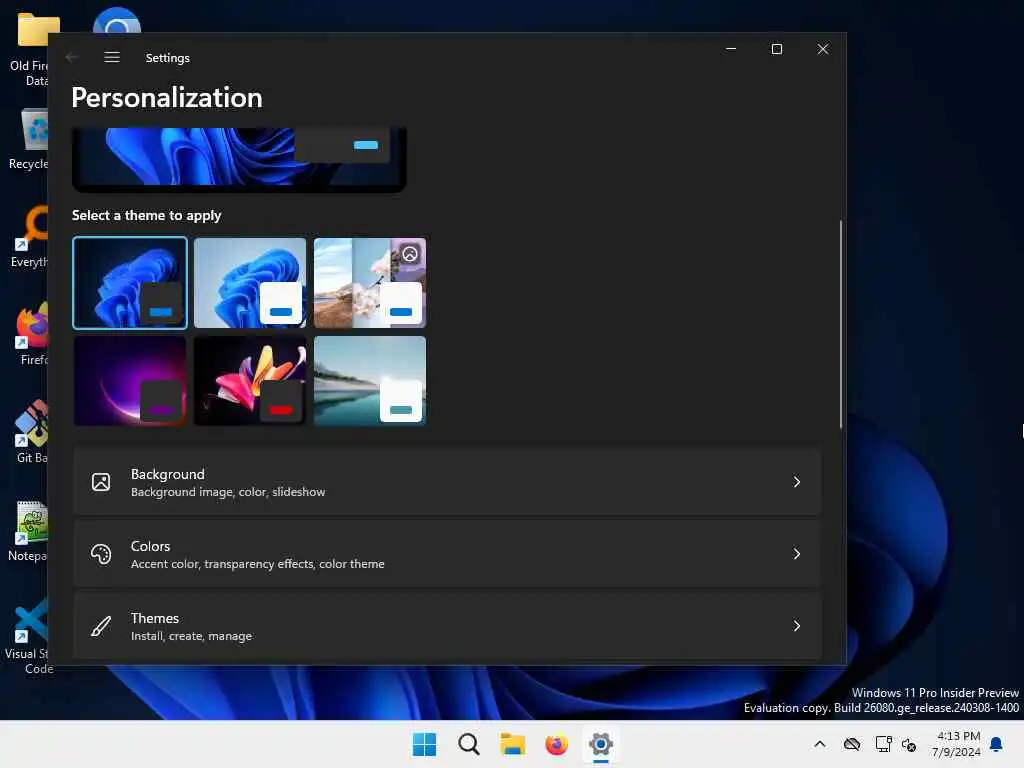Click the Themes paintbrush icon

(101, 626)
